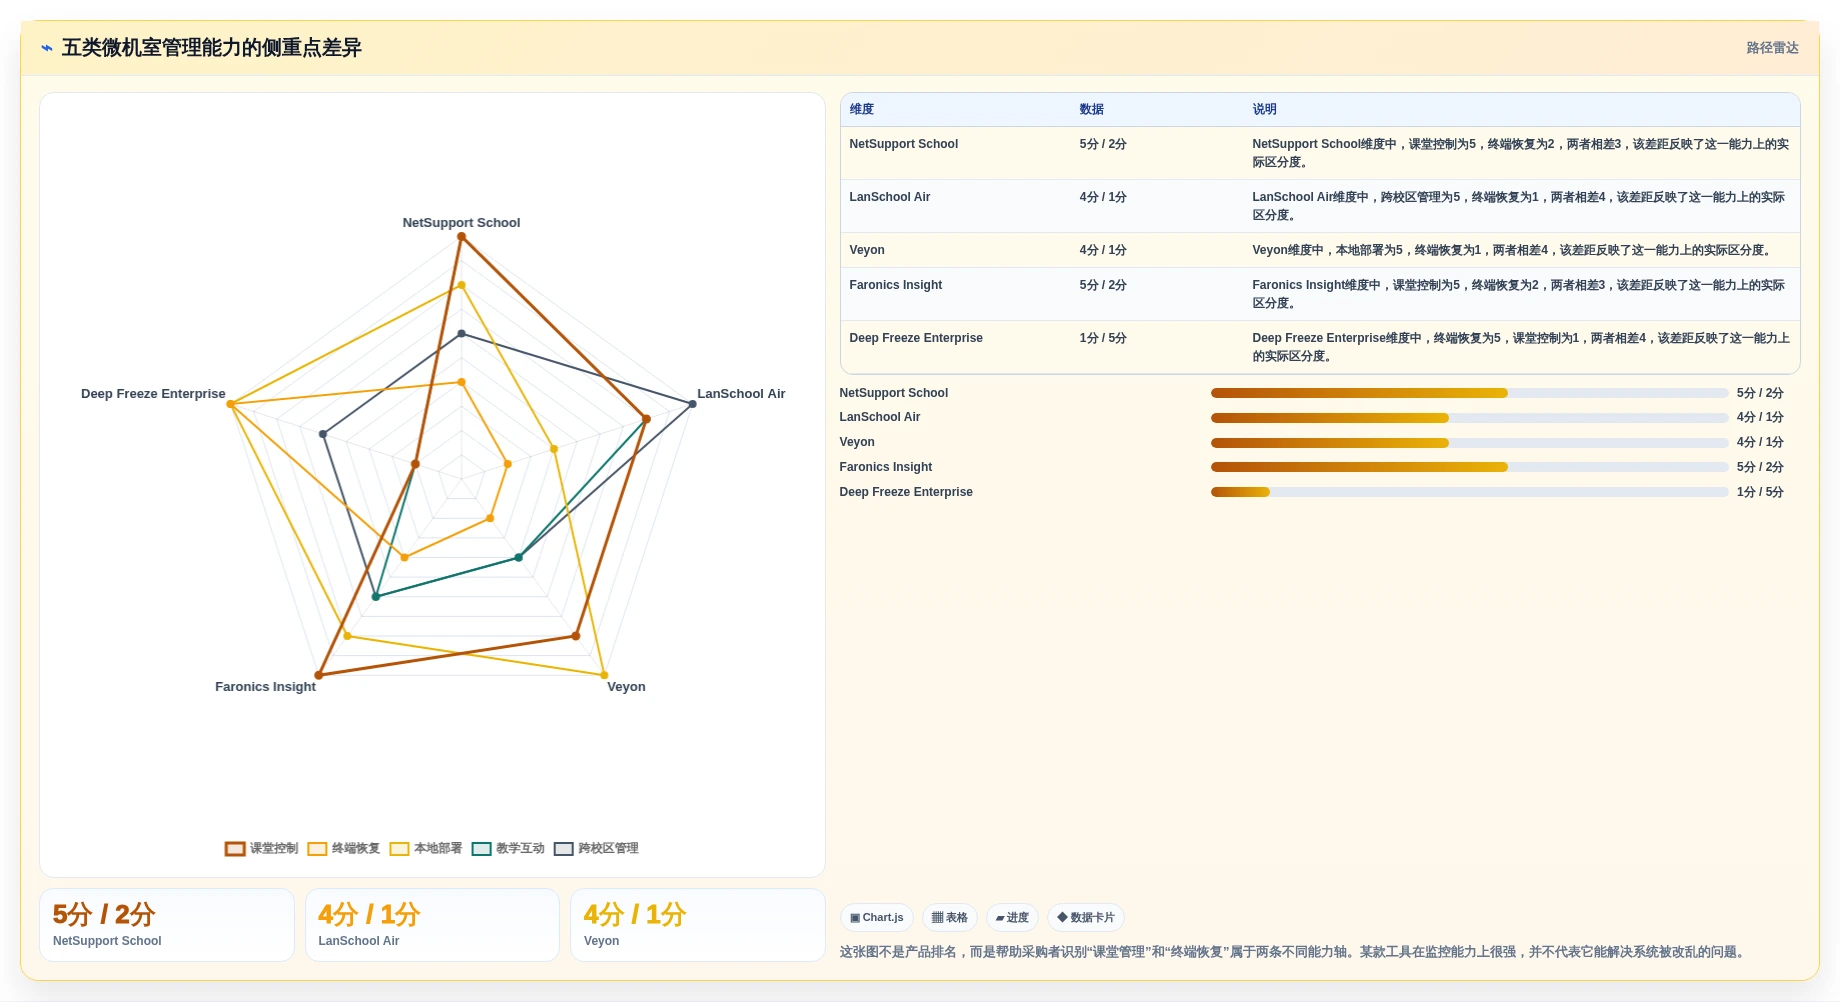Click the LanSchool Air radar axis label
Screen dimensions: 1840x1002
point(741,394)
